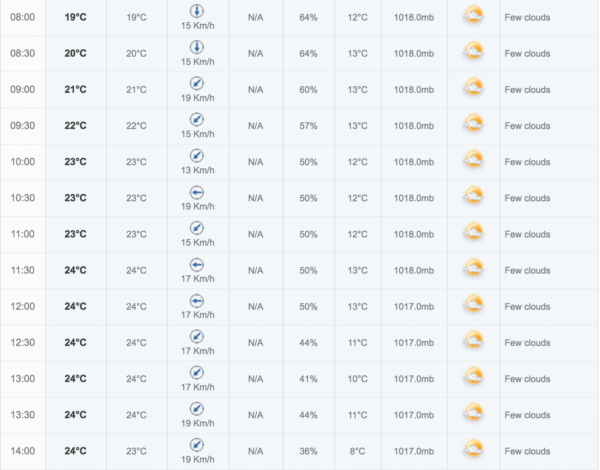Click the 36% humidity value at 14:00
The width and height of the screenshot is (600, 470).
[308, 451]
